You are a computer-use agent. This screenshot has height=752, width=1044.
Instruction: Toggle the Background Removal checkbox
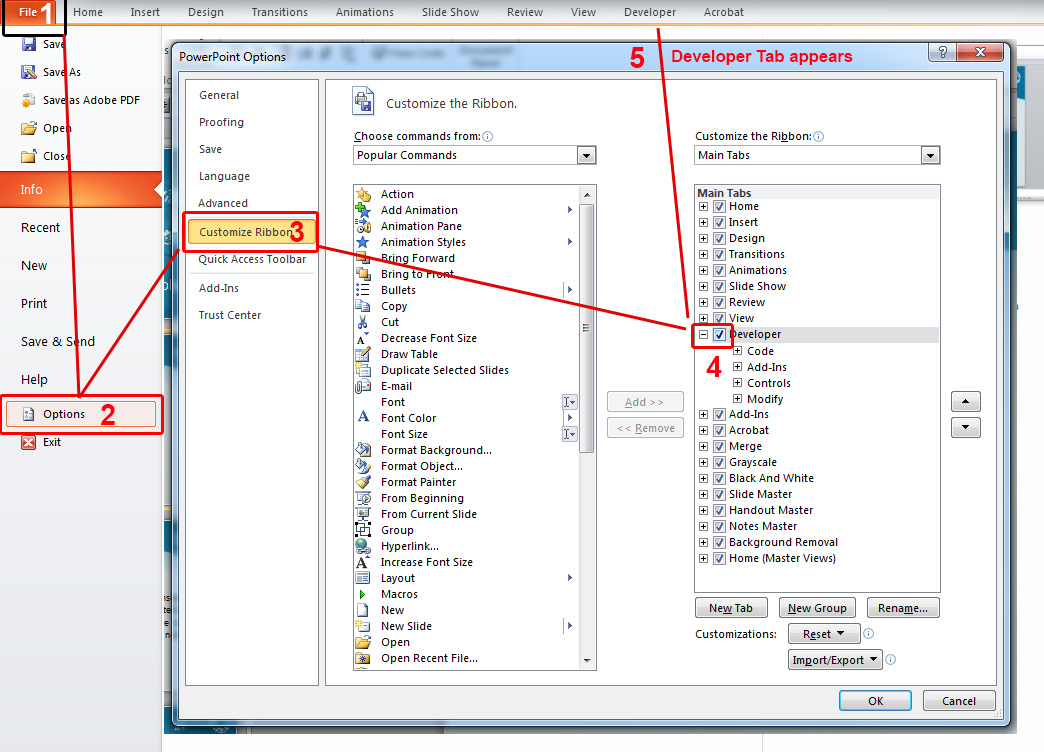(x=719, y=542)
